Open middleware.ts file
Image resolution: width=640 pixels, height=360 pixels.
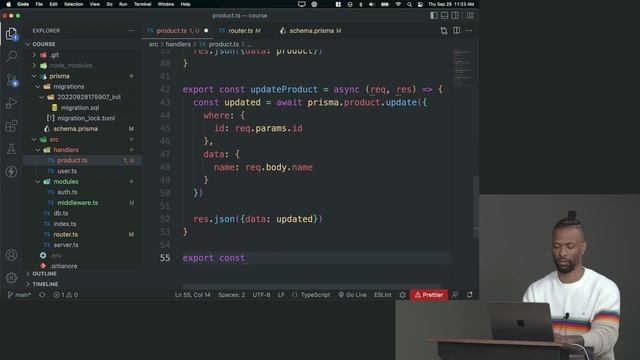77,202
